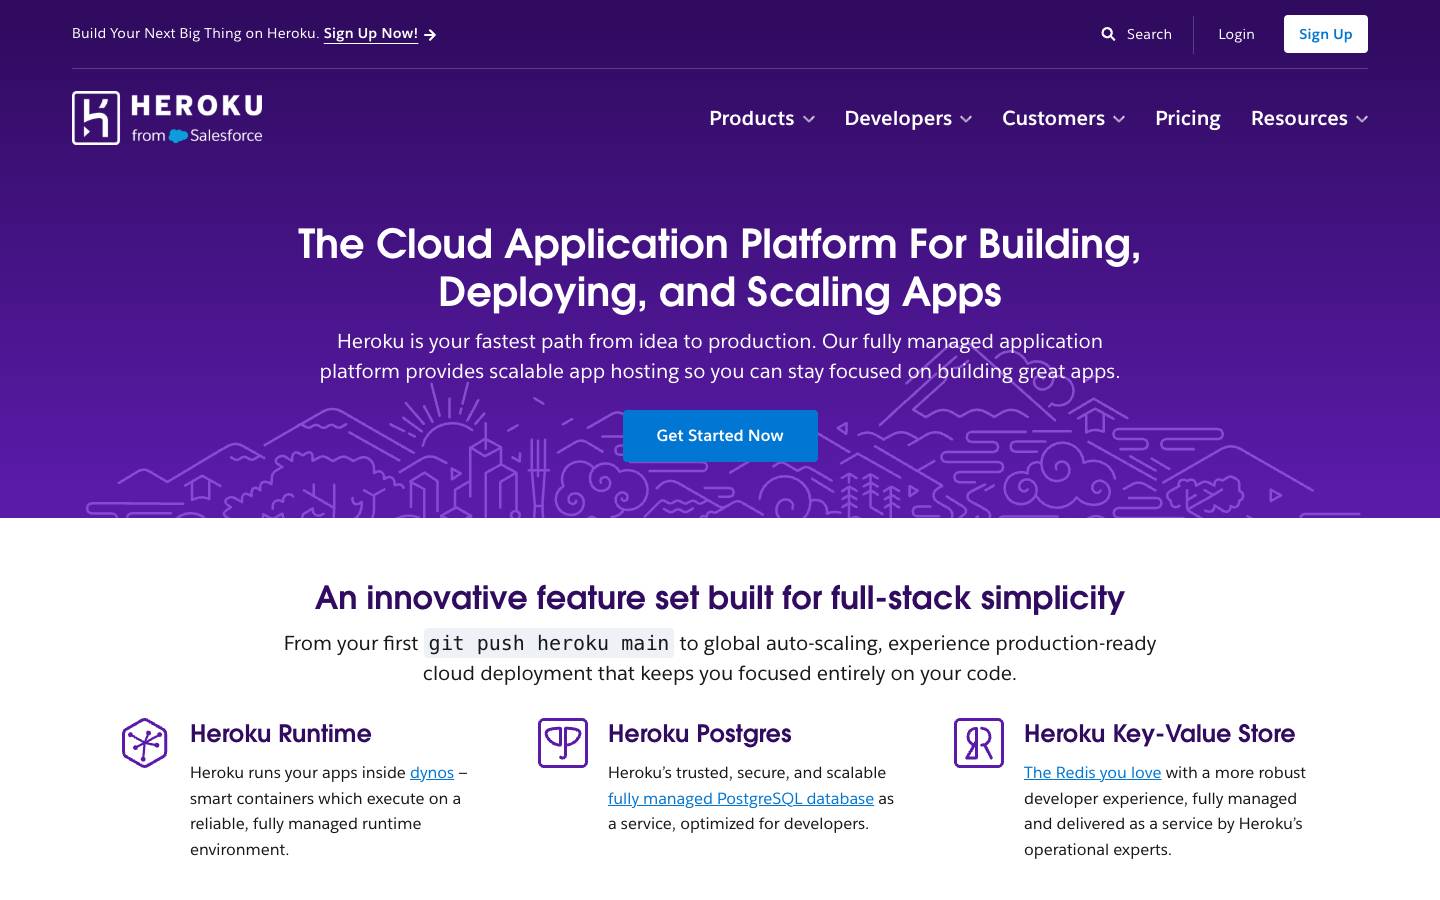Screen dimensions: 1440x900
Task: Expand the Developers menu chevron
Action: click(966, 119)
